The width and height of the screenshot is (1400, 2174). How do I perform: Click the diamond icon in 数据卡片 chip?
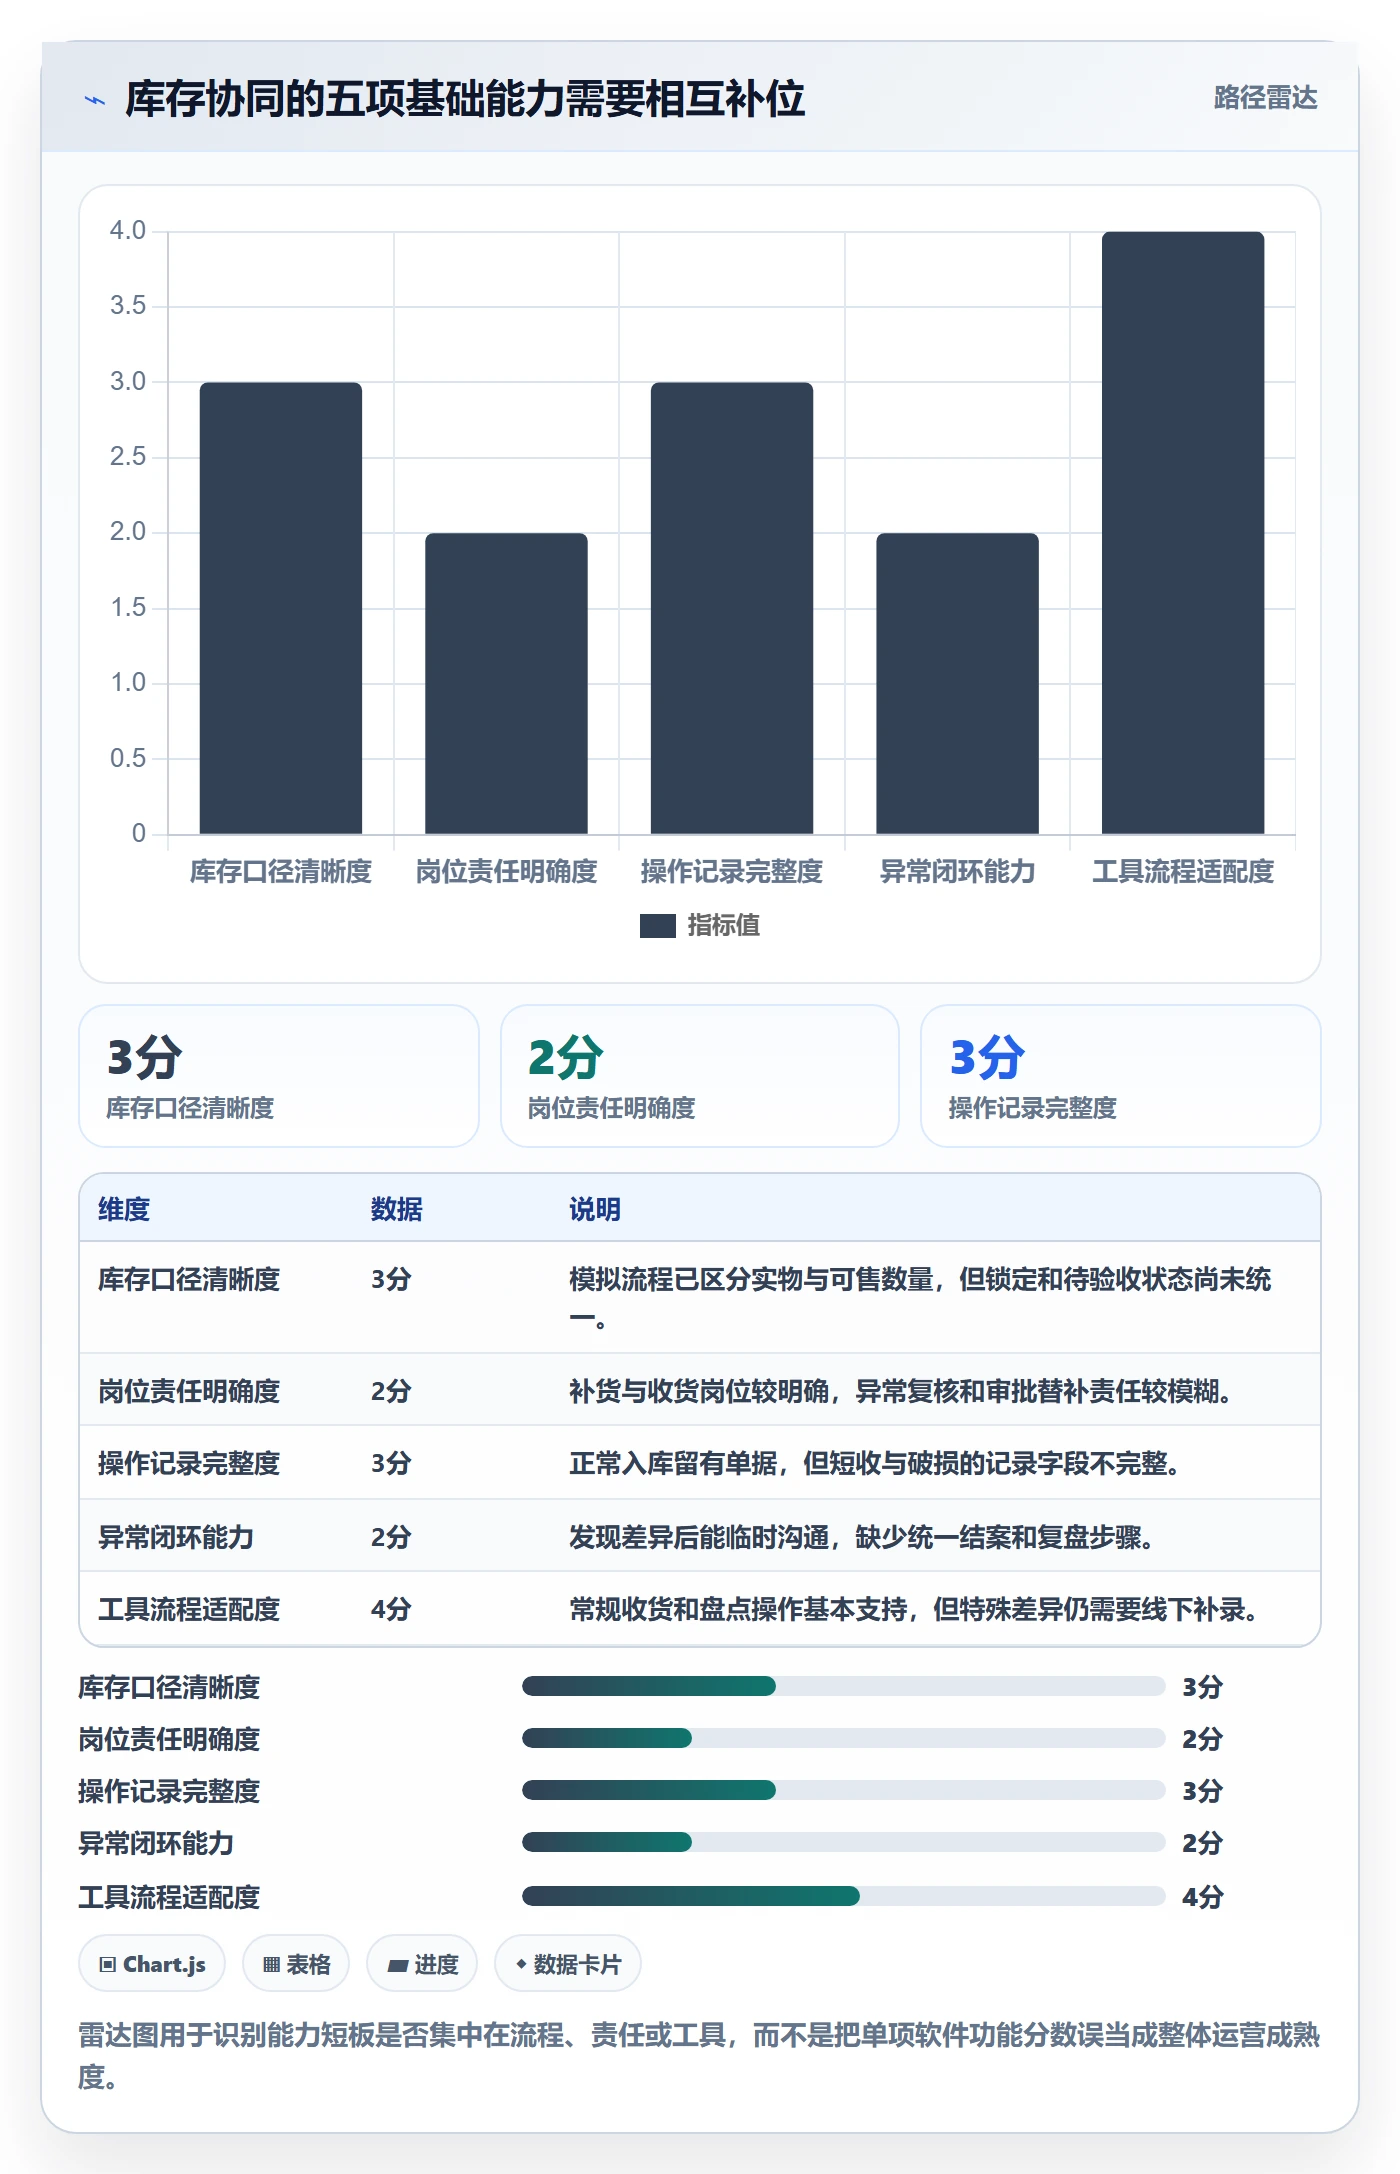[521, 1964]
